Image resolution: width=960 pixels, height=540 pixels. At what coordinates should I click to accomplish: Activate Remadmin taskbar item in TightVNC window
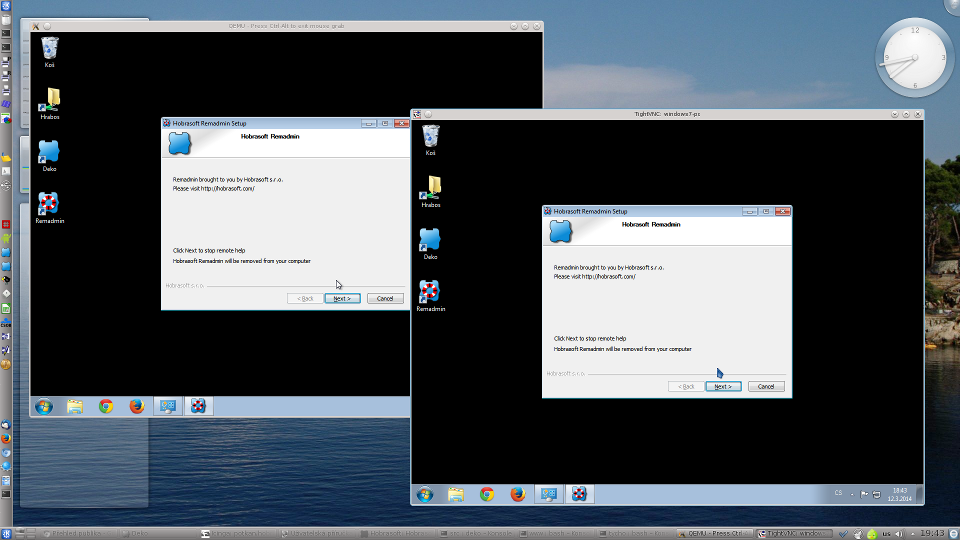tap(579, 493)
